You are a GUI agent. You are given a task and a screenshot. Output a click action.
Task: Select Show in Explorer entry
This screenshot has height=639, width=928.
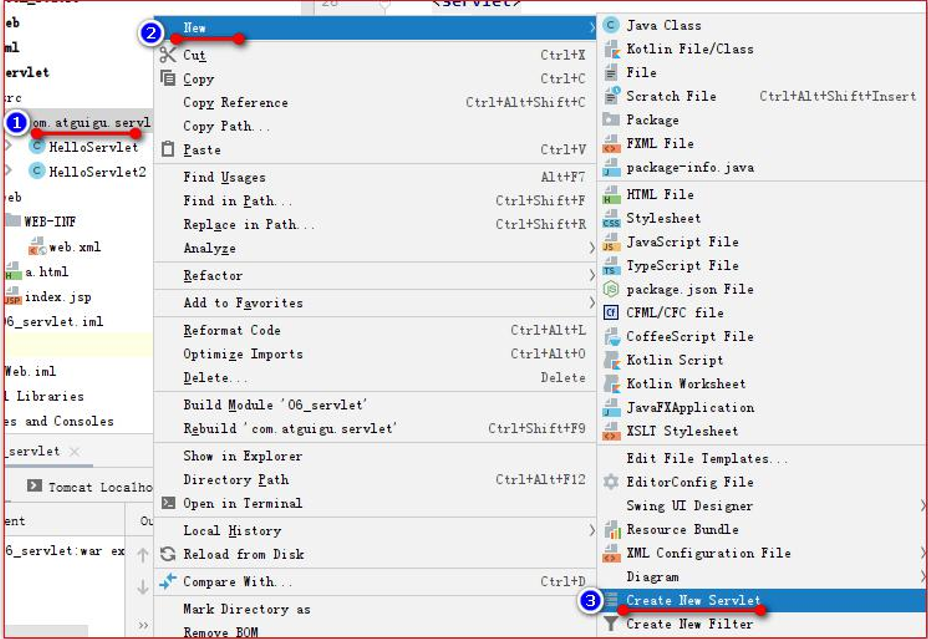click(x=375, y=456)
